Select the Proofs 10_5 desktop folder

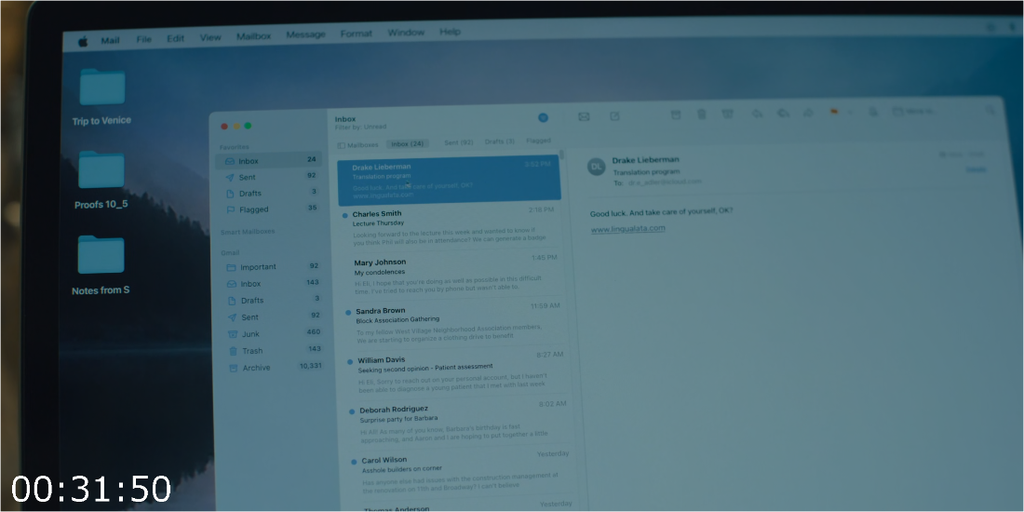[x=101, y=180]
